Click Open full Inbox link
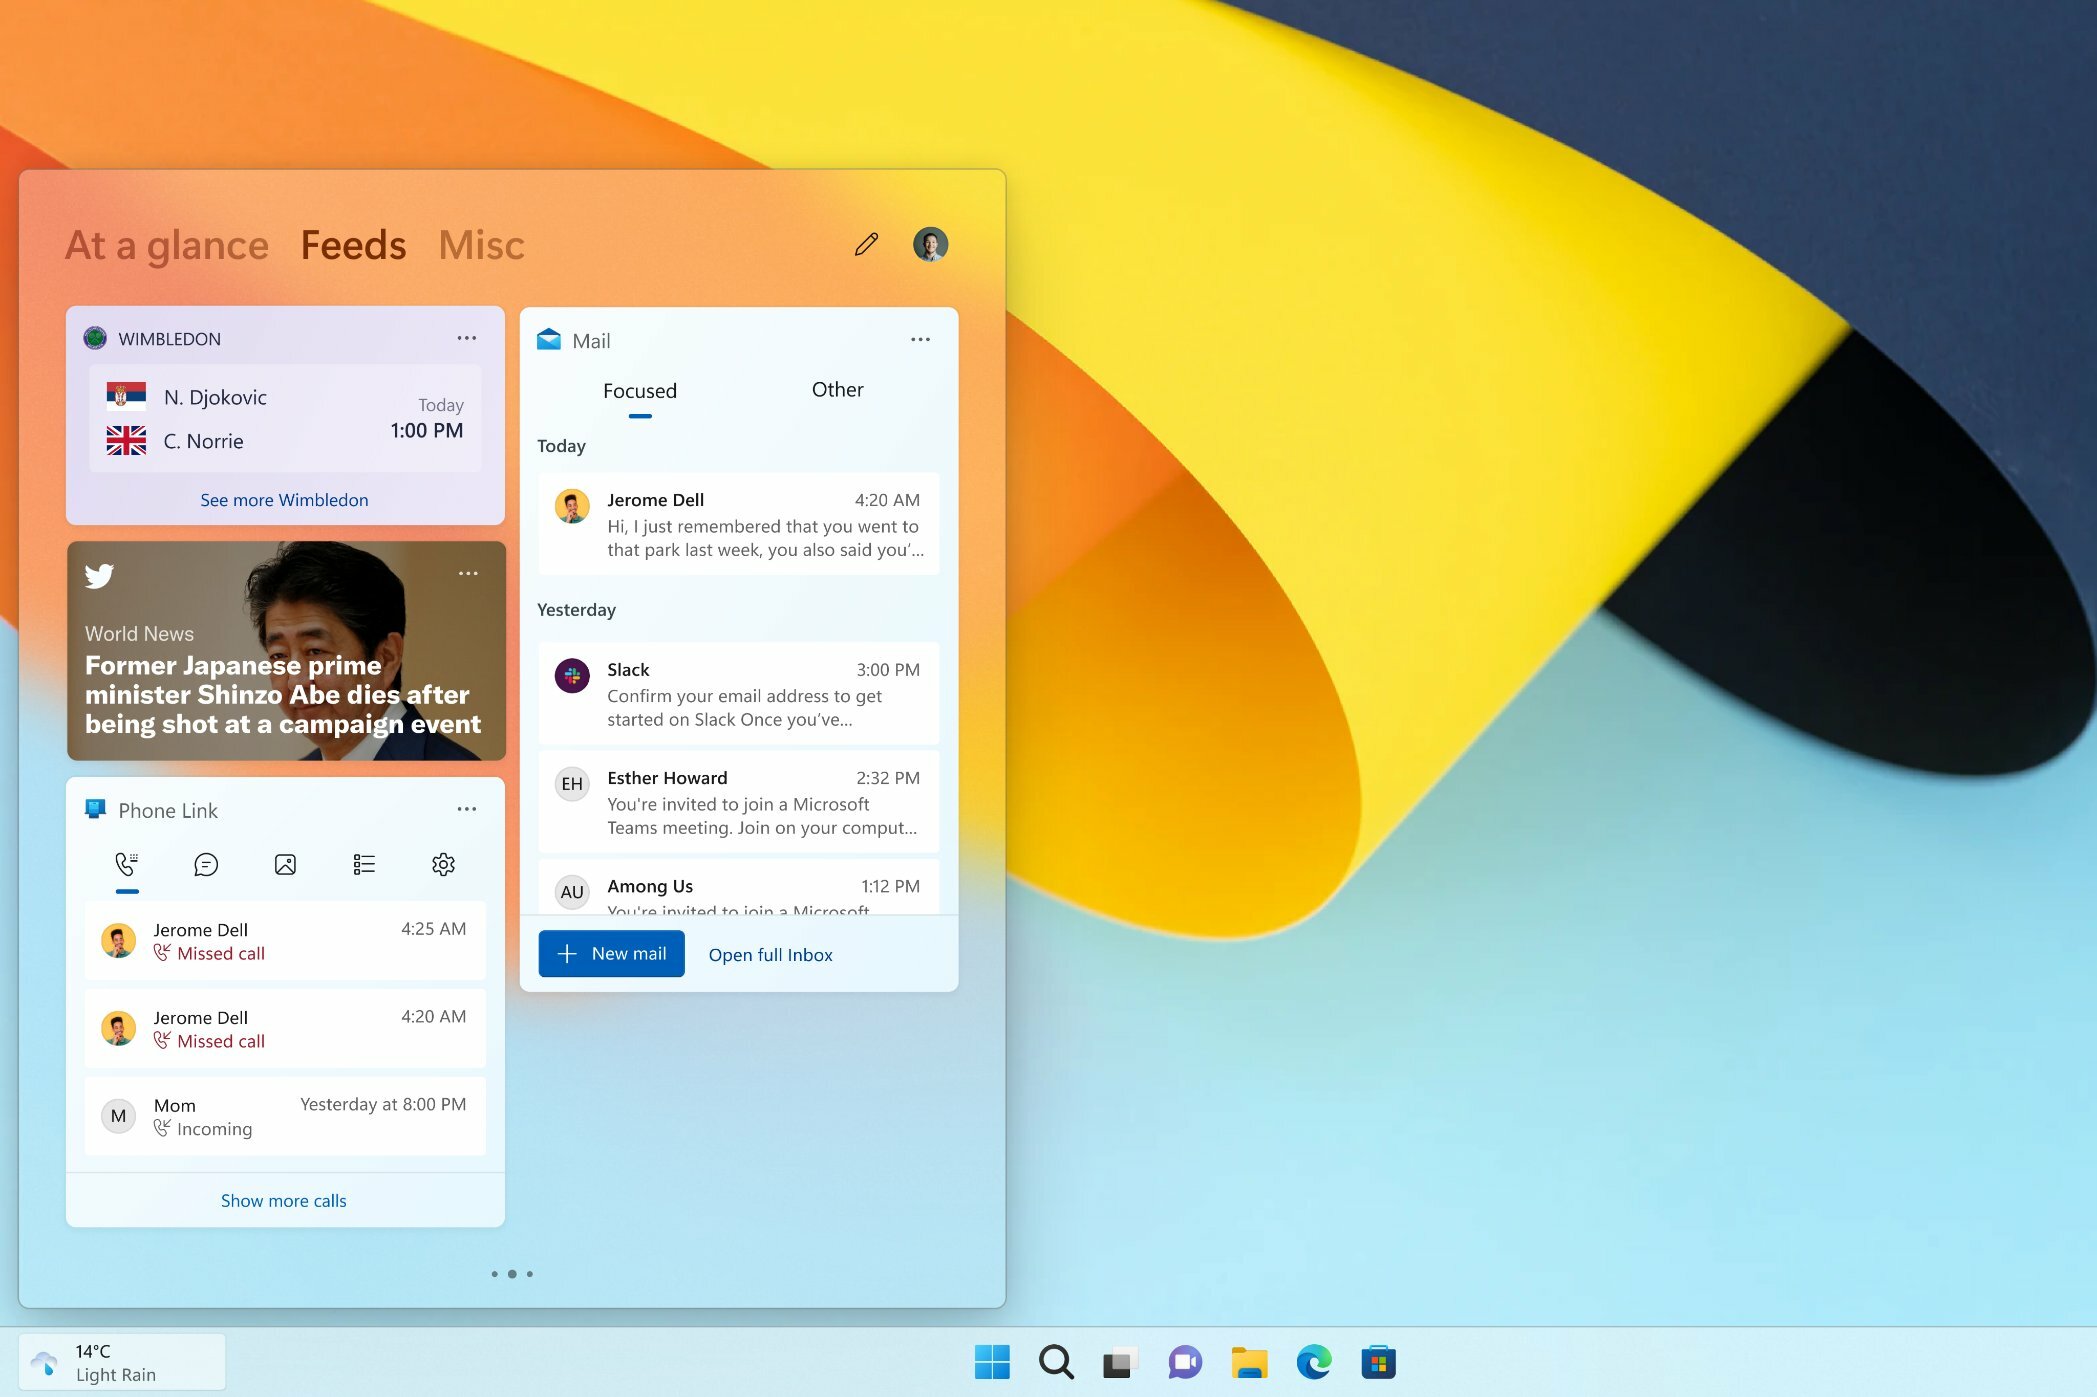This screenshot has width=2097, height=1397. click(770, 955)
